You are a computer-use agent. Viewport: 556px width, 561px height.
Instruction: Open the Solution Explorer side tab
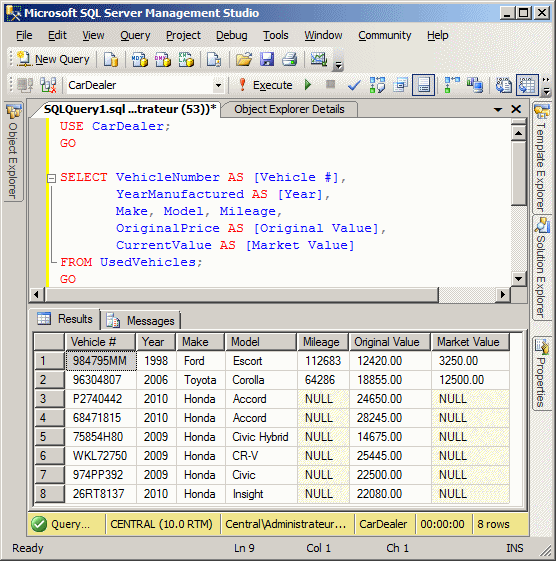tap(542, 267)
